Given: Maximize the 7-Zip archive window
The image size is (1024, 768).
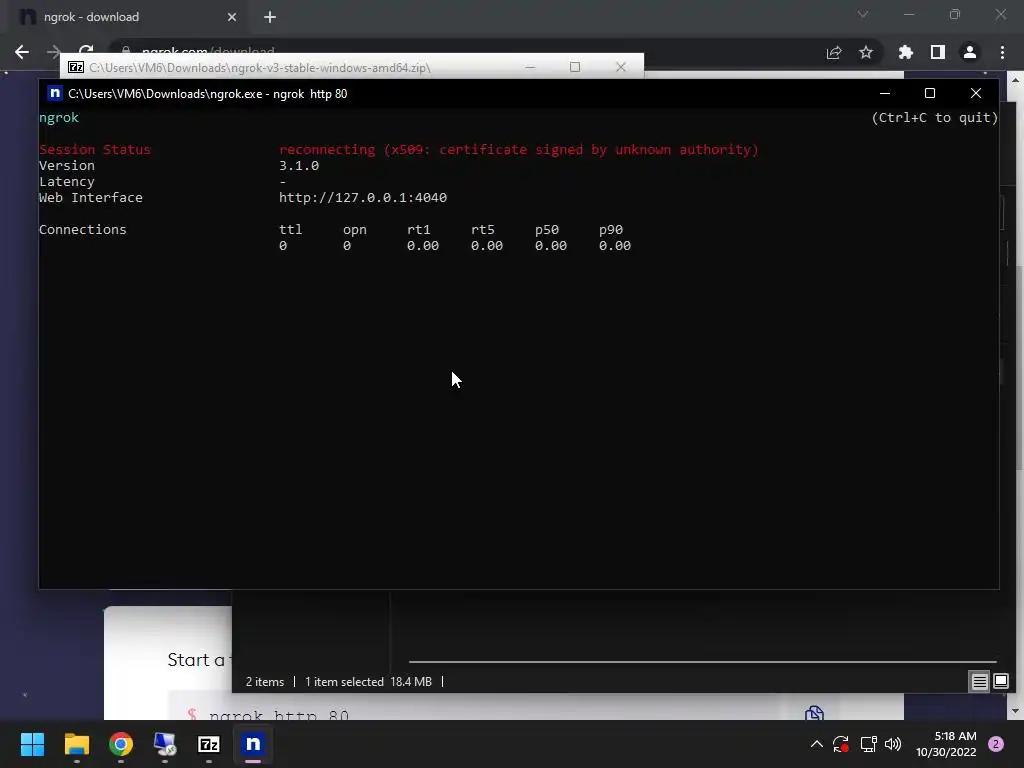Looking at the screenshot, I should click(x=575, y=67).
